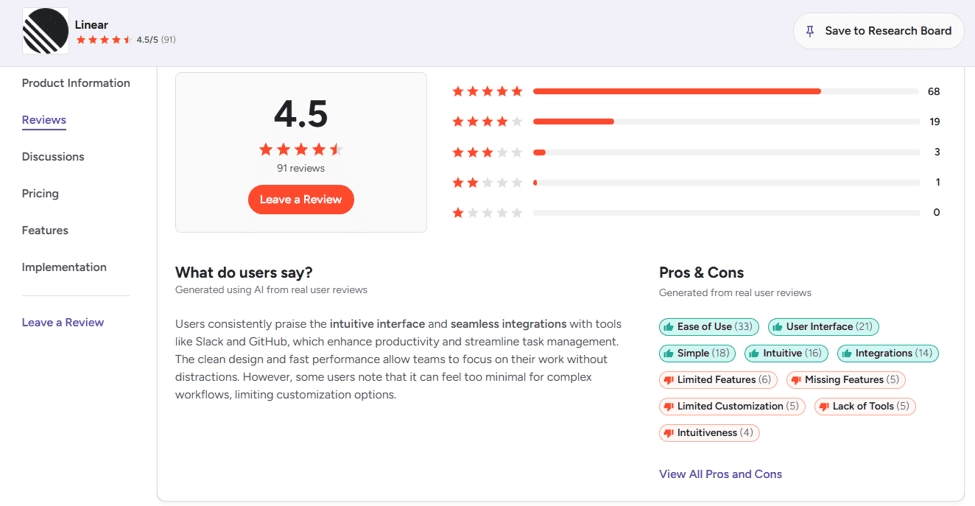Screen dimensions: 975x506
Task: Click the sidebar Leave a Review link
Action: pyautogui.click(x=63, y=323)
